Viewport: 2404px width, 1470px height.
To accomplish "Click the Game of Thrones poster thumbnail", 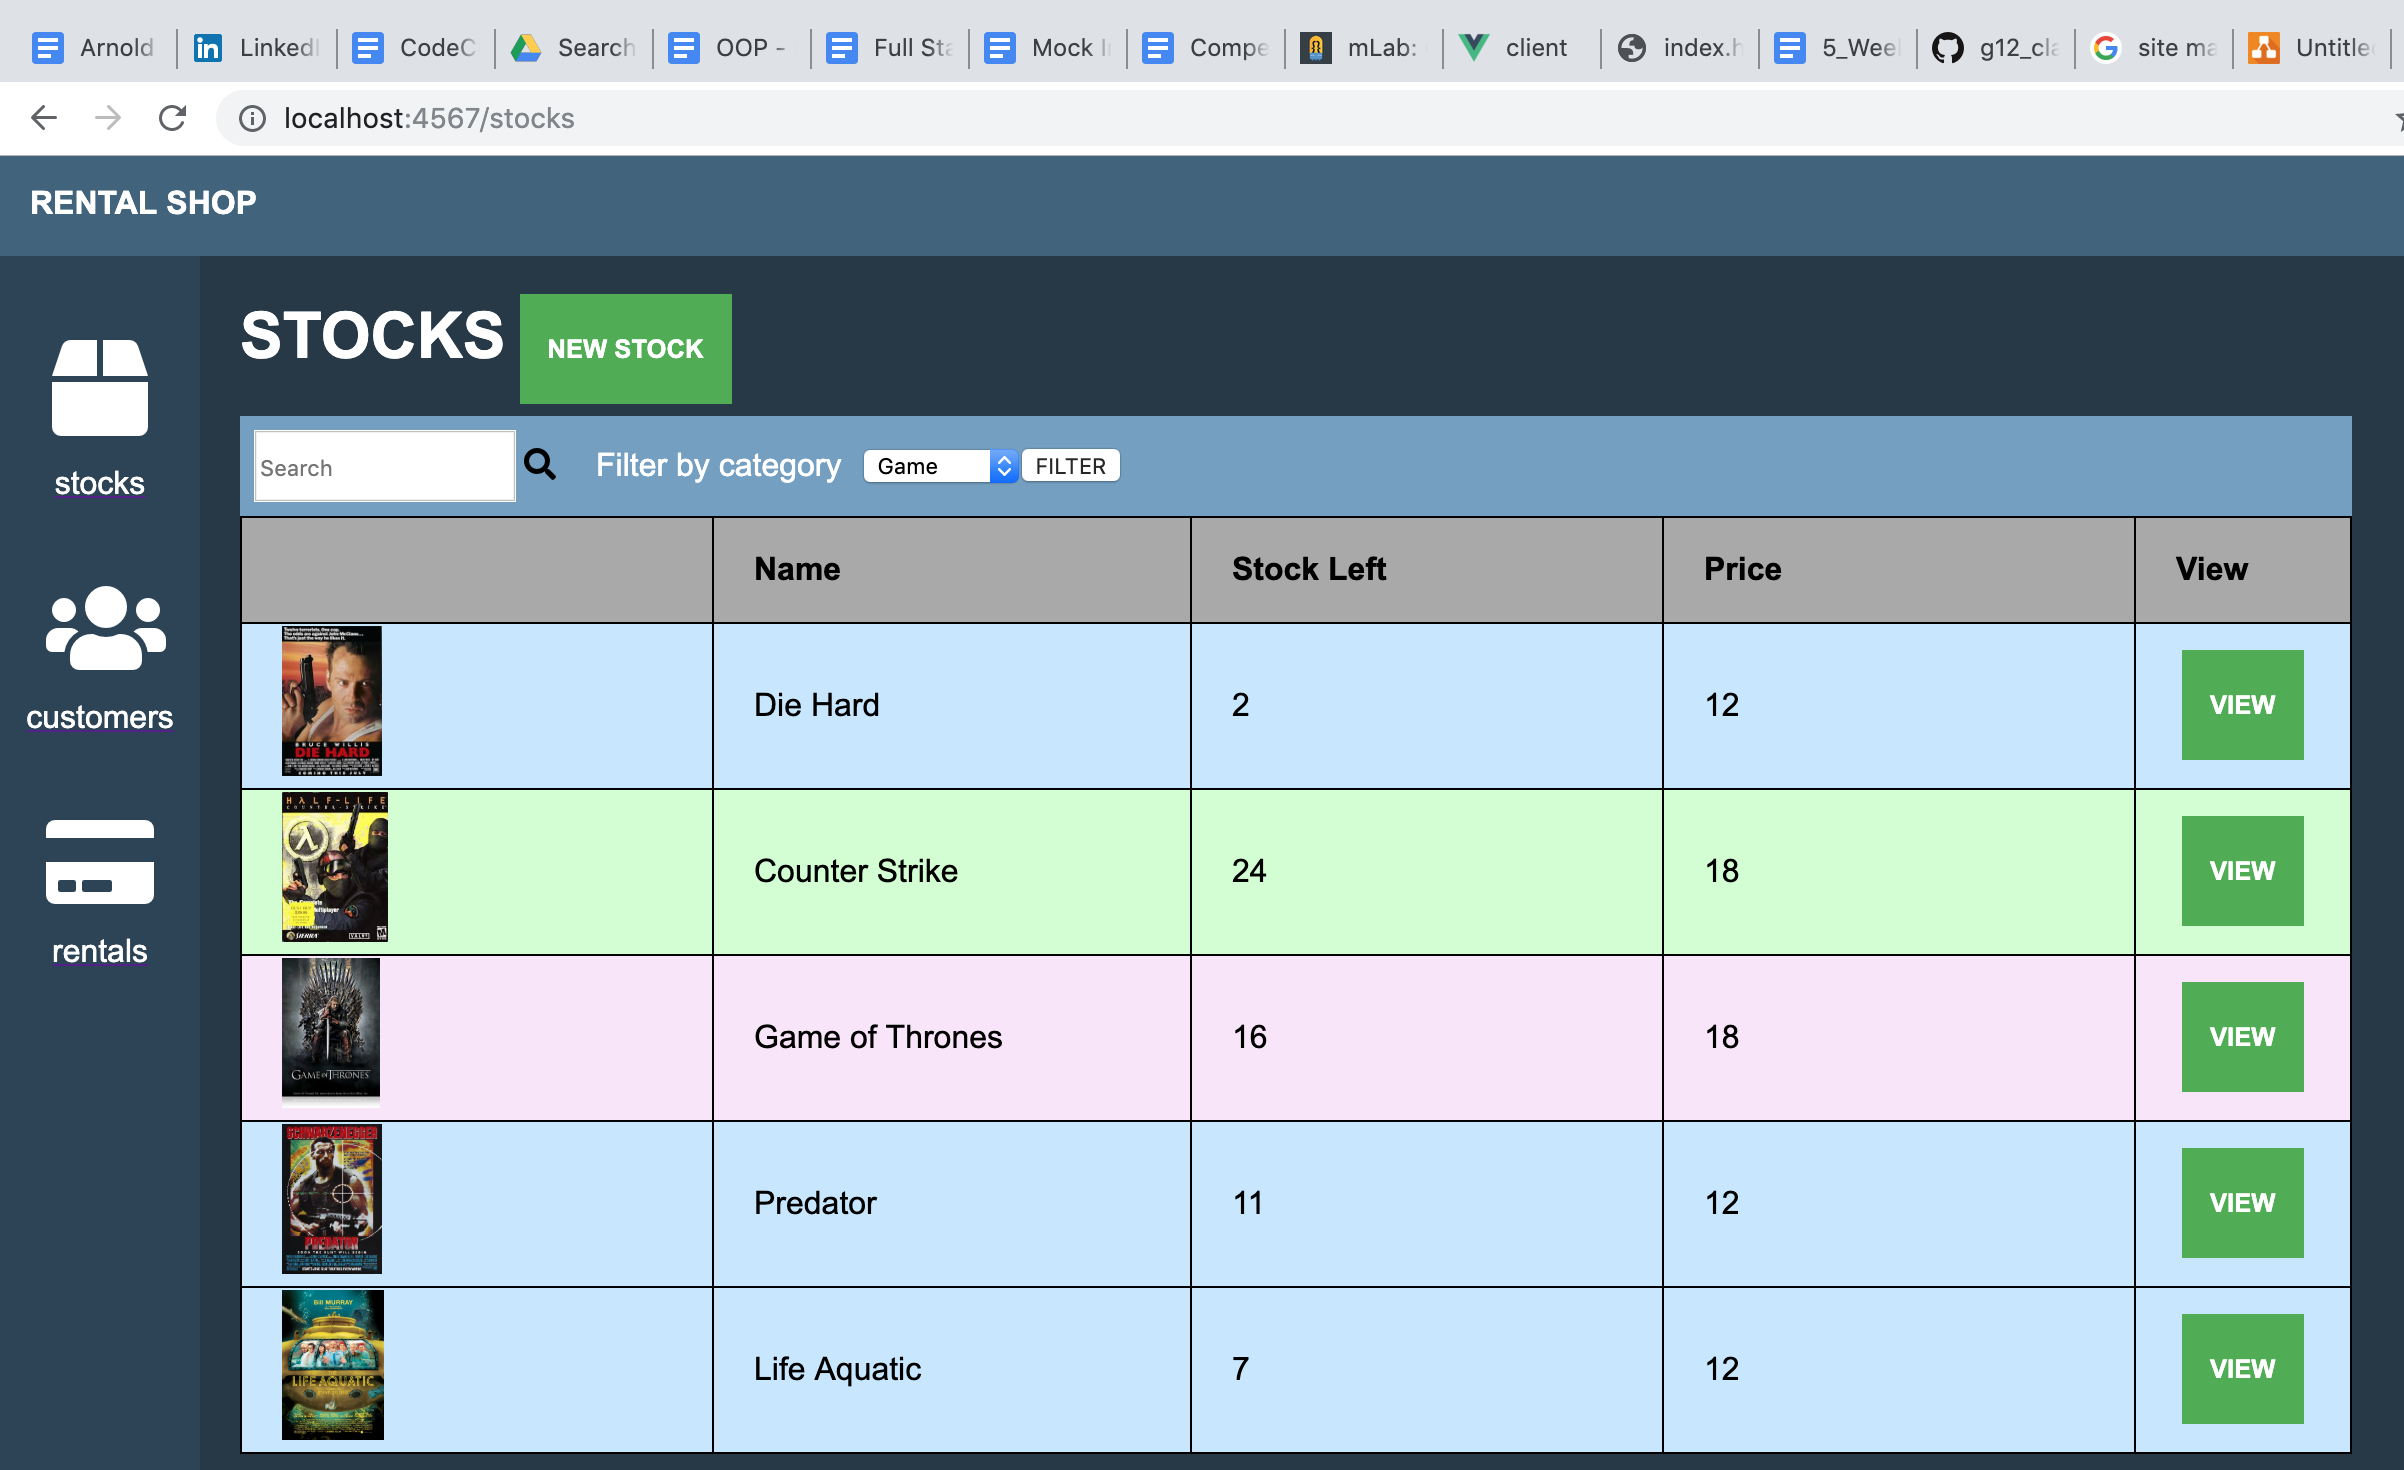I will click(331, 1032).
